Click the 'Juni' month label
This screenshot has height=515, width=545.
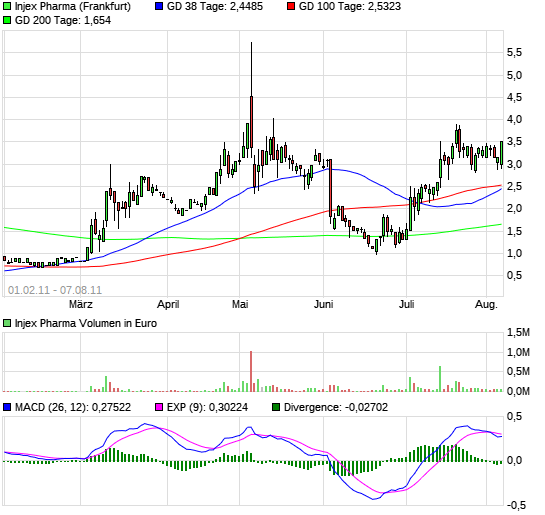324,304
